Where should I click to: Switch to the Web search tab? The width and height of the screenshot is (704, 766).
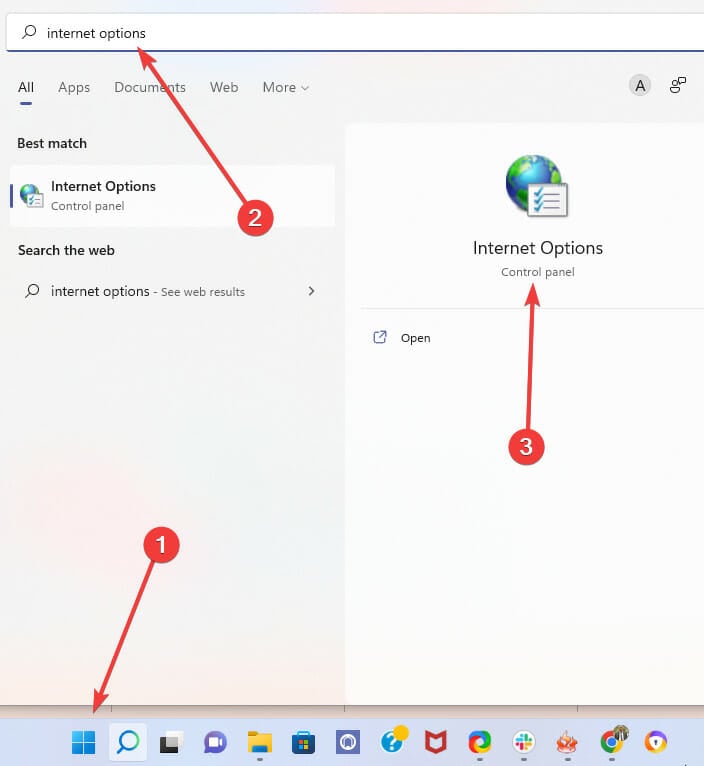click(224, 87)
